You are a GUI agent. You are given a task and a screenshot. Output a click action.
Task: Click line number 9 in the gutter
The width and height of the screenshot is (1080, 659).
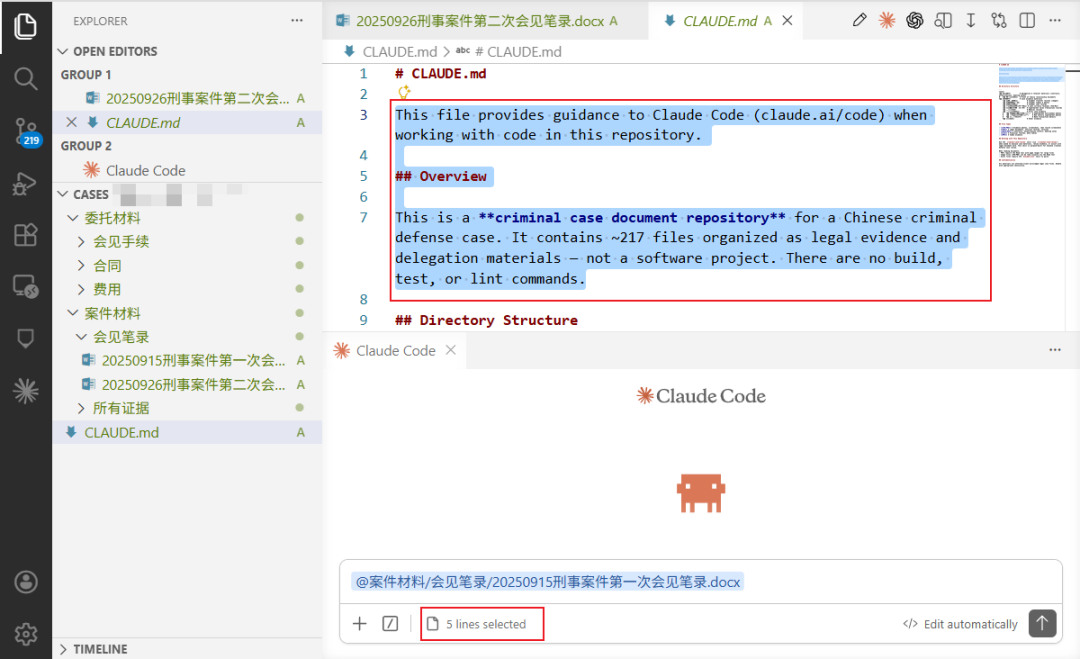pos(363,320)
